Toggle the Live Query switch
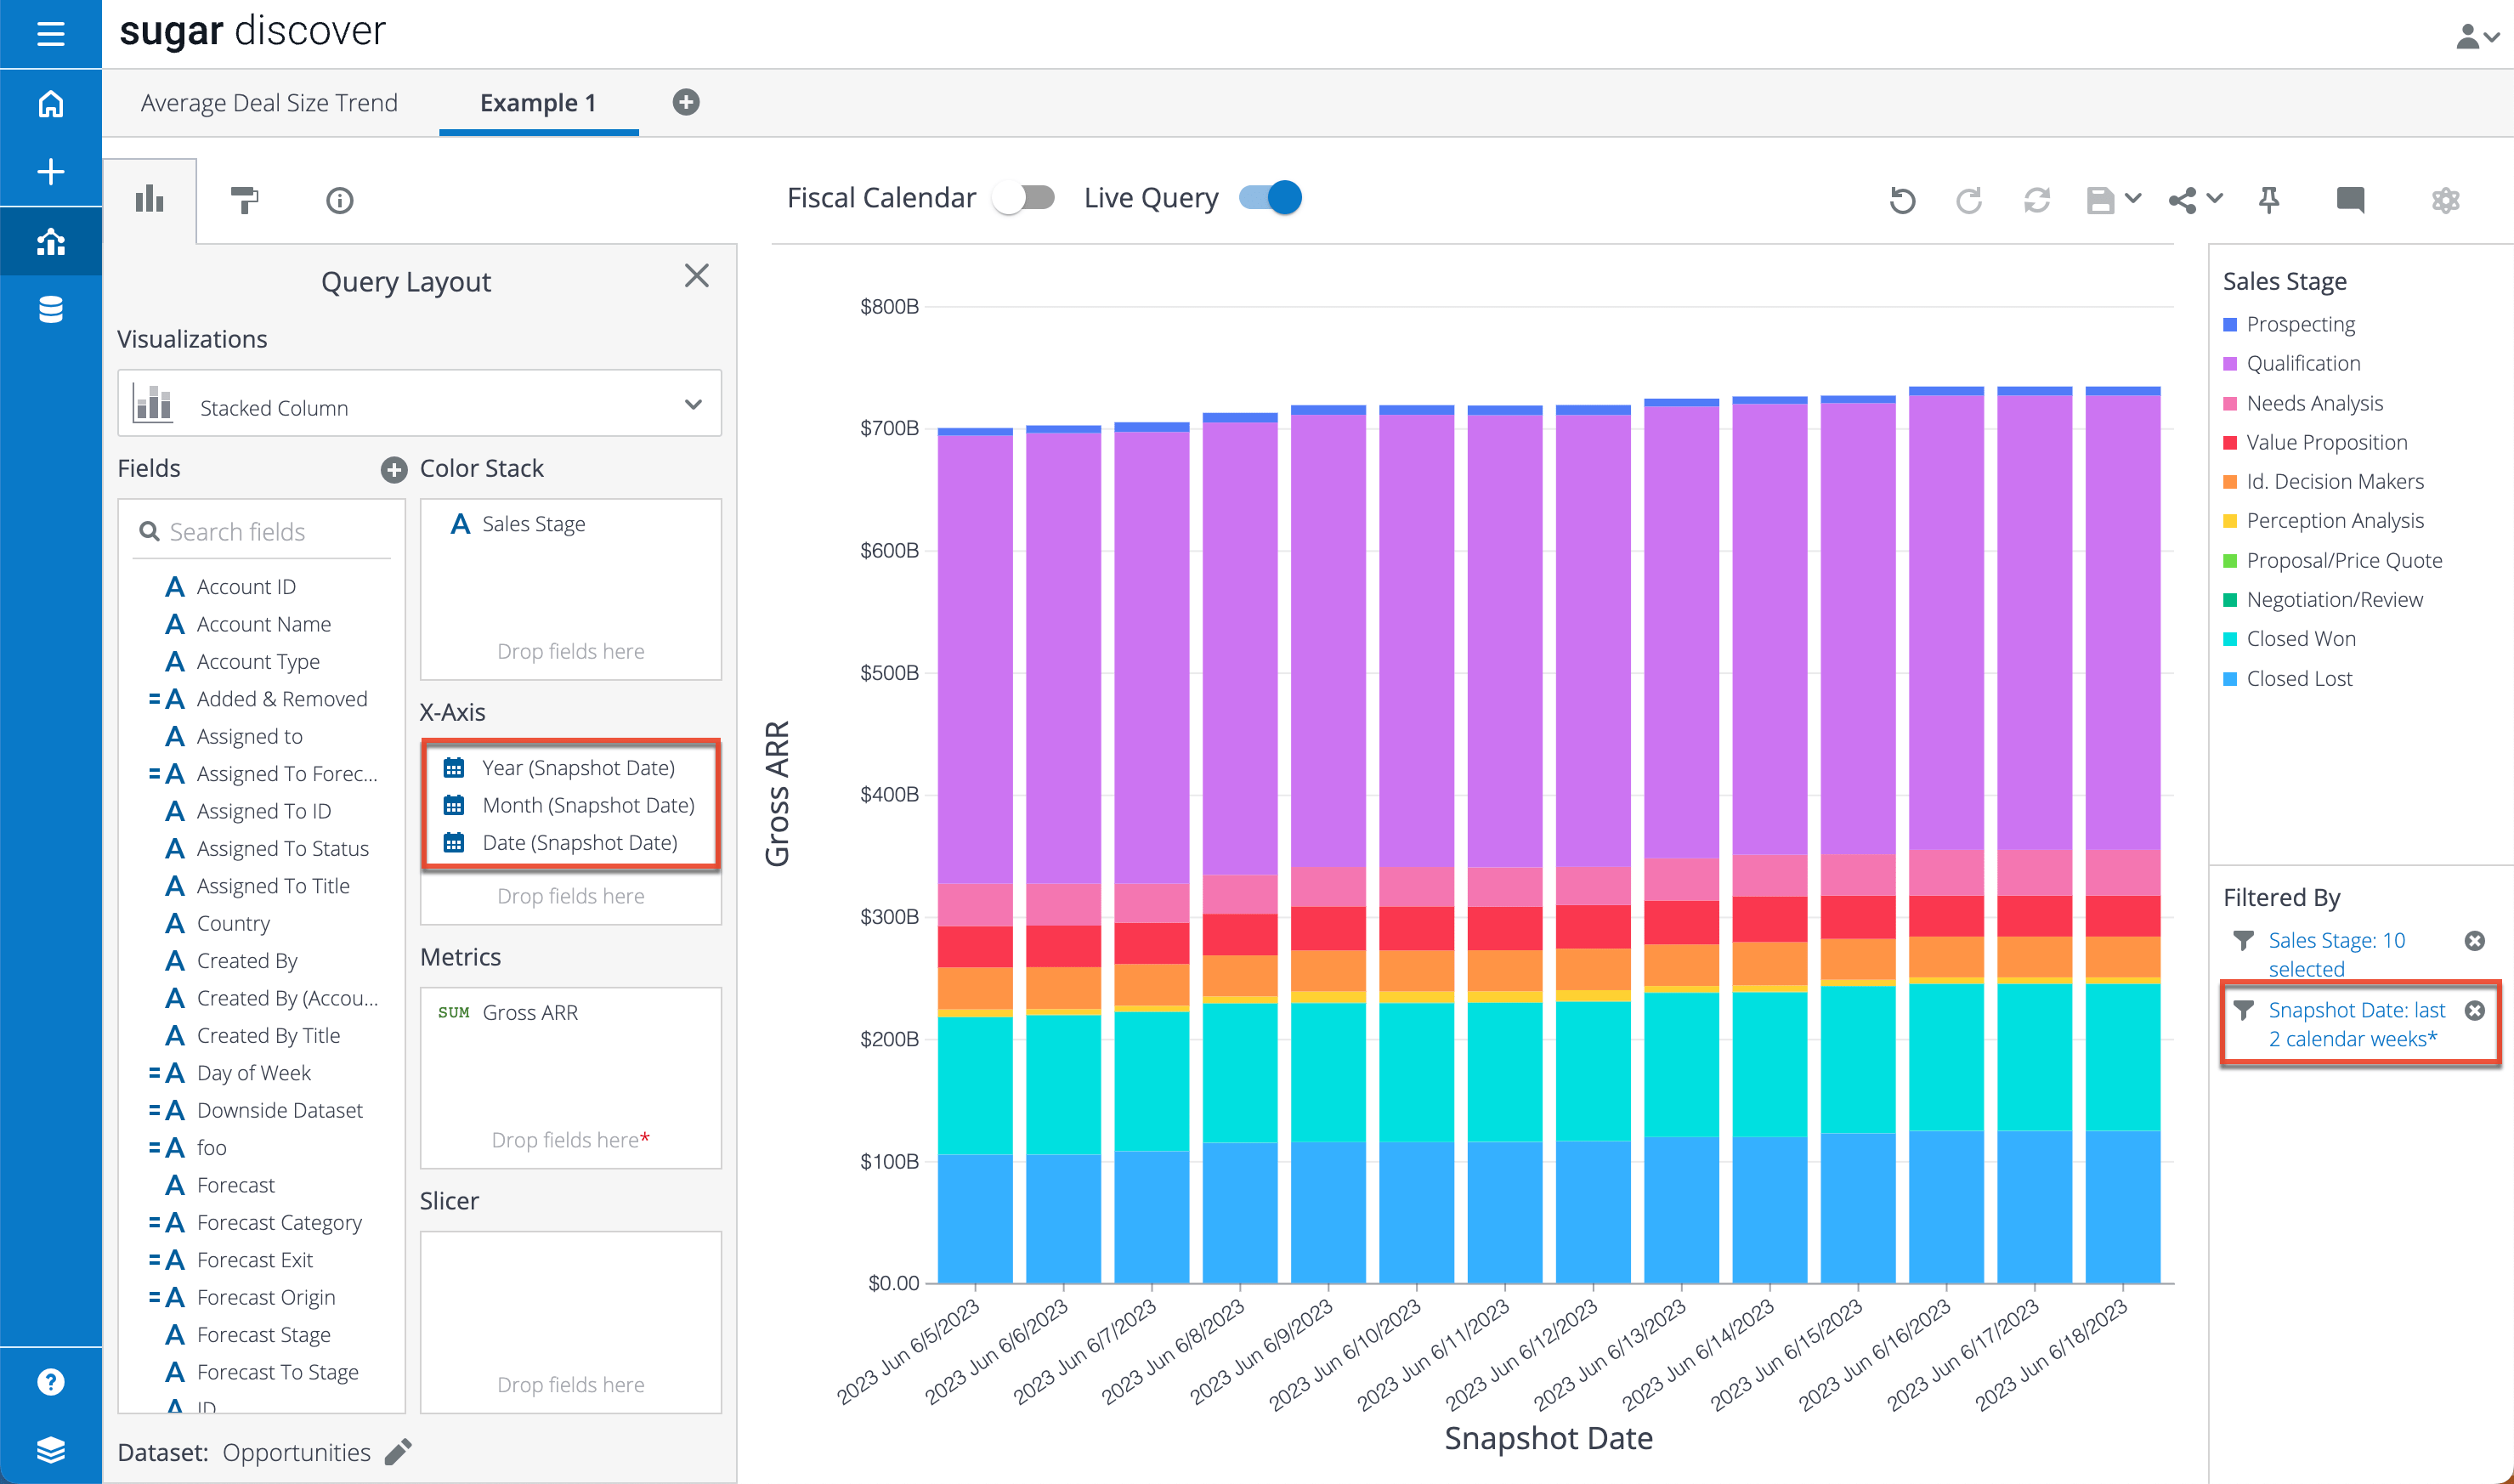 tap(1270, 198)
